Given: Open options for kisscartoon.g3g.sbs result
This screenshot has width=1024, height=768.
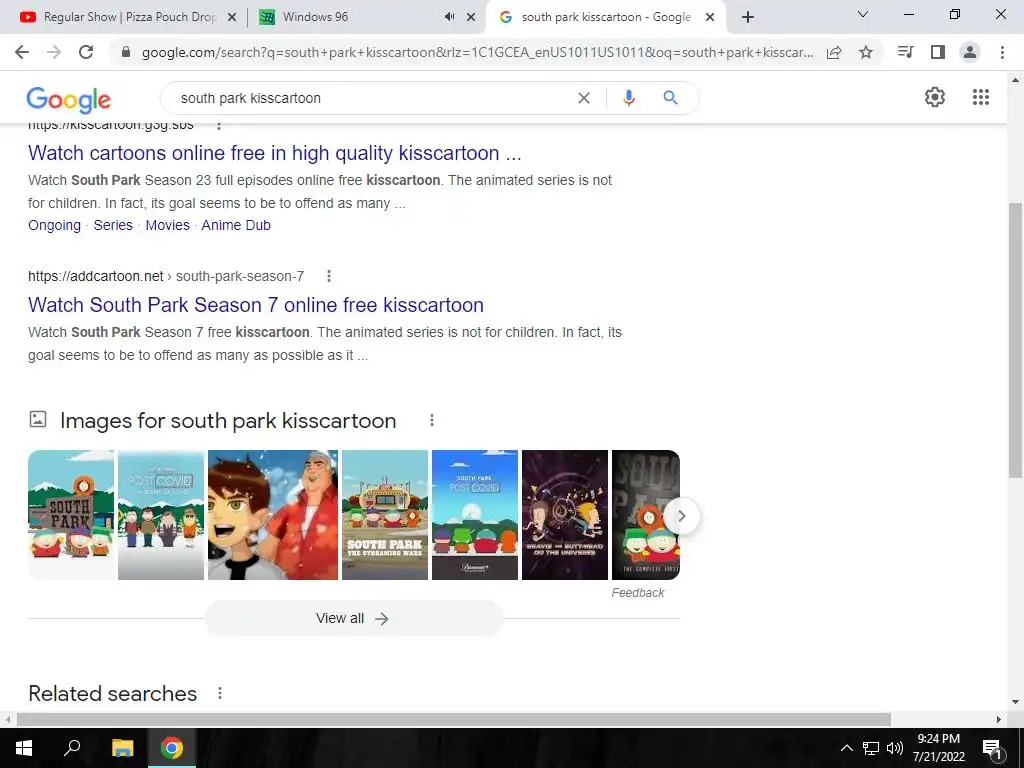Looking at the screenshot, I should (219, 125).
